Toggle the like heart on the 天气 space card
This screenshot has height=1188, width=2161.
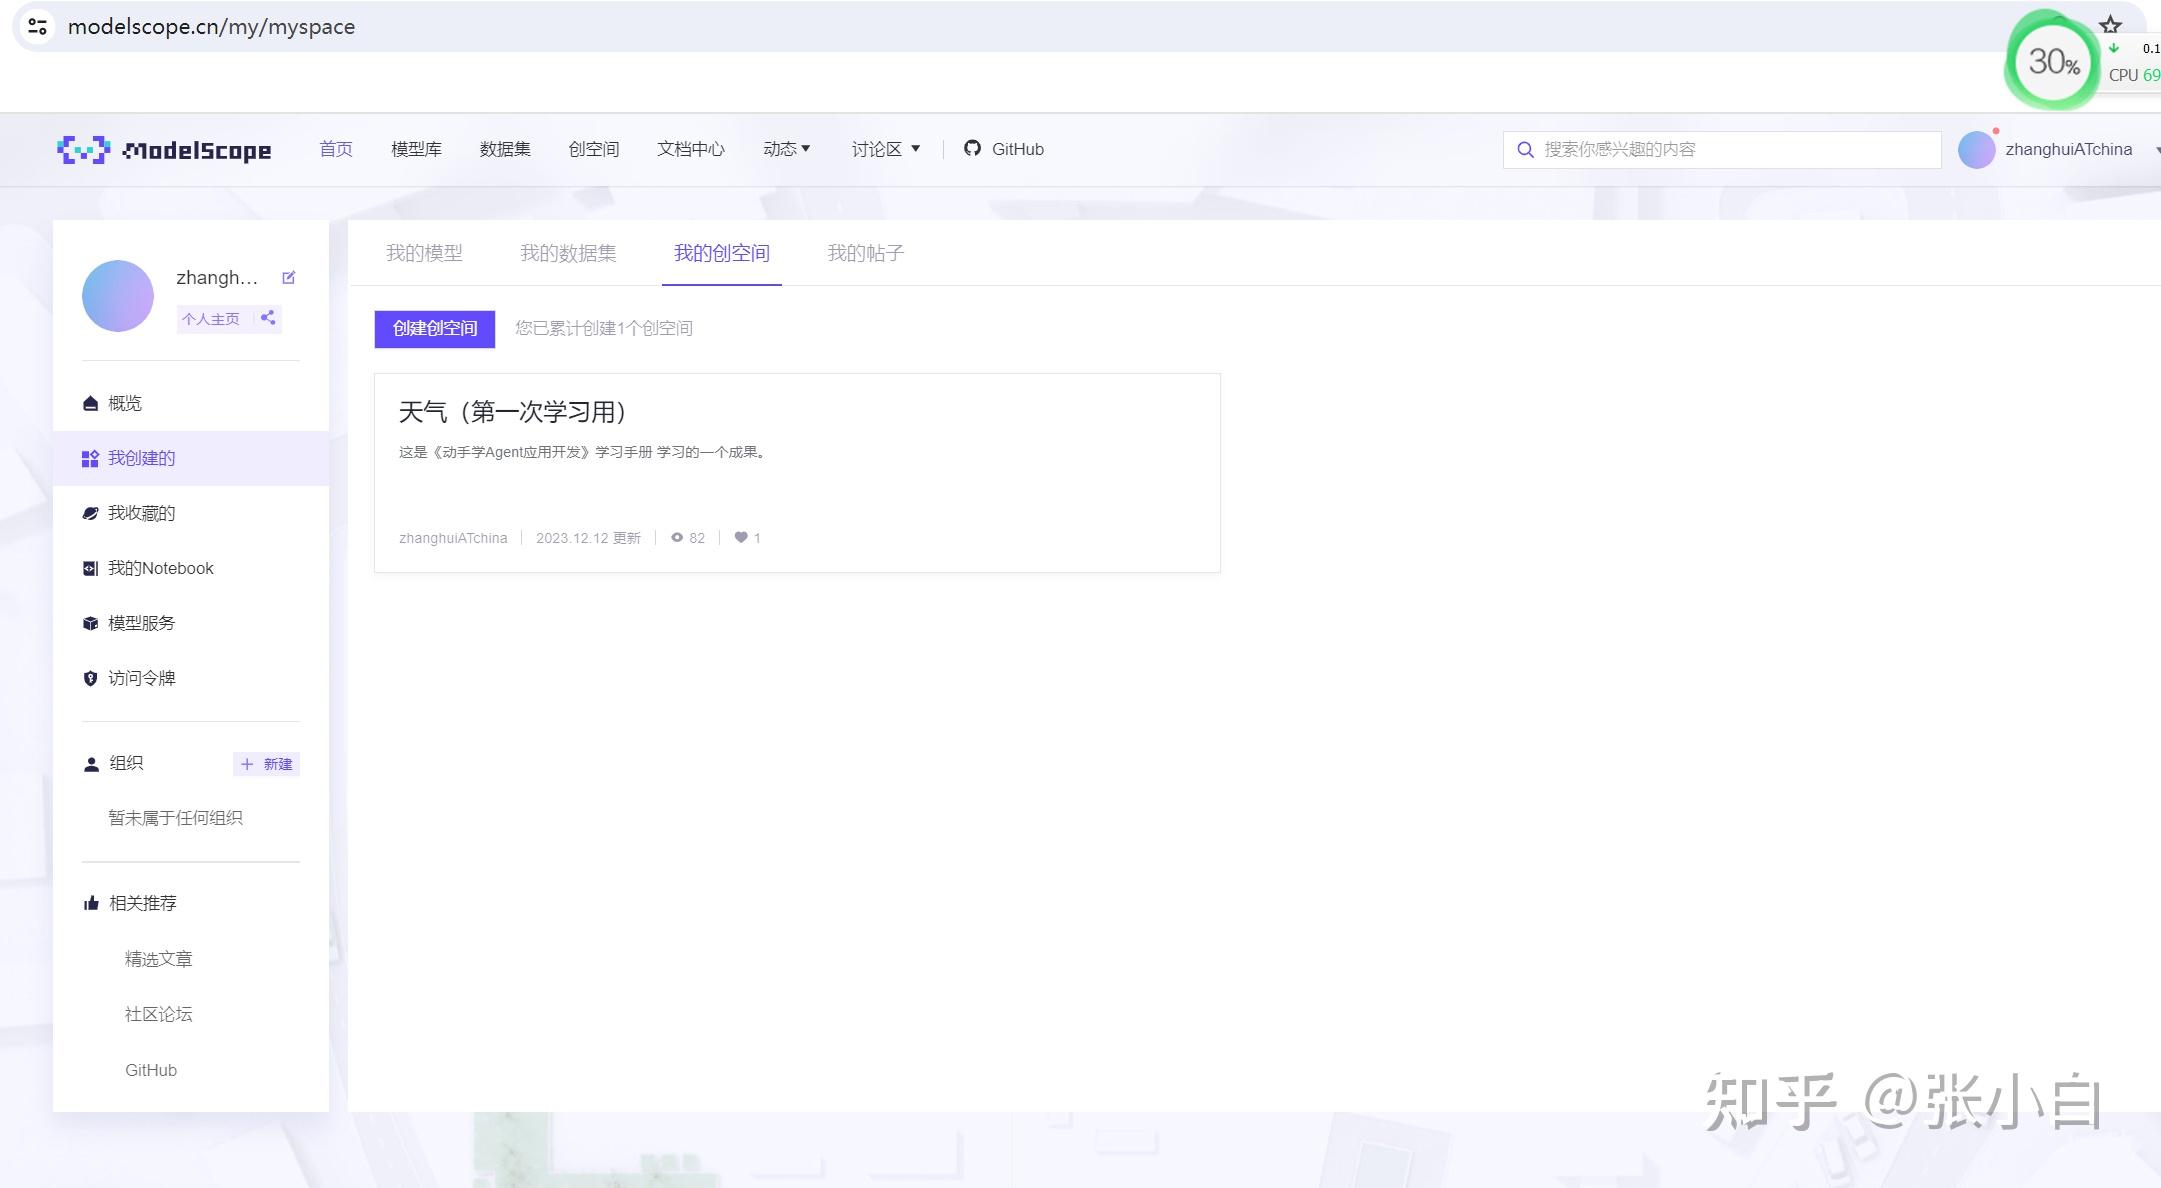coord(740,537)
